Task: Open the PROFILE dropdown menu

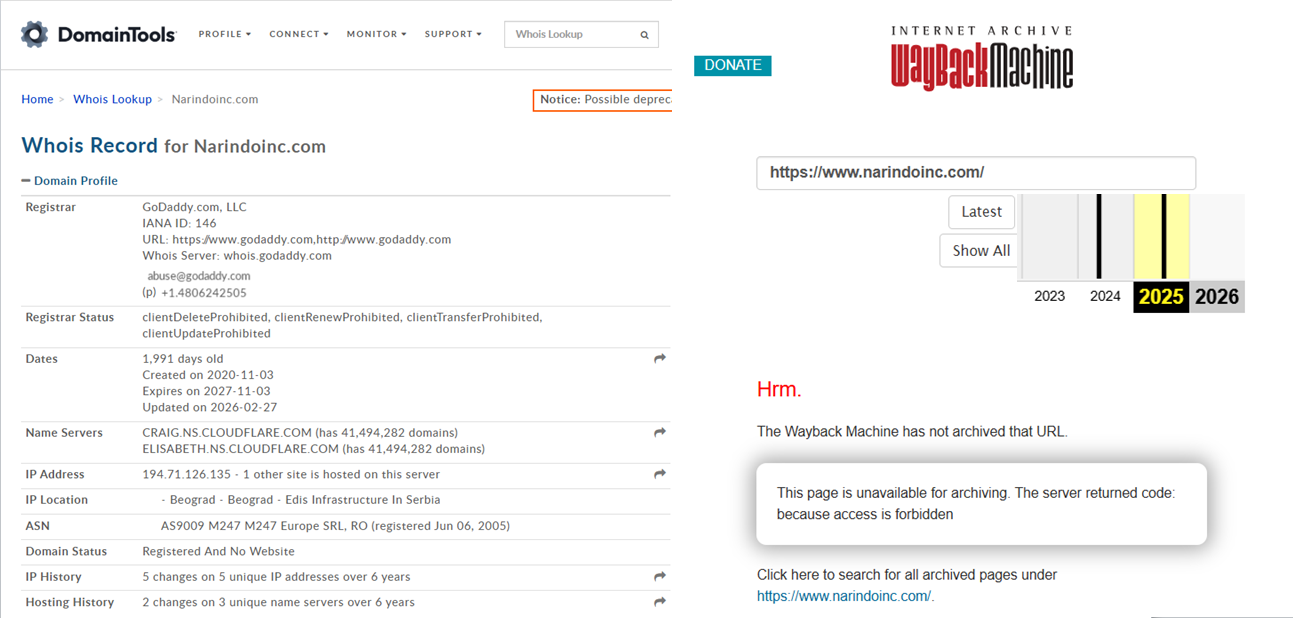Action: click(225, 34)
